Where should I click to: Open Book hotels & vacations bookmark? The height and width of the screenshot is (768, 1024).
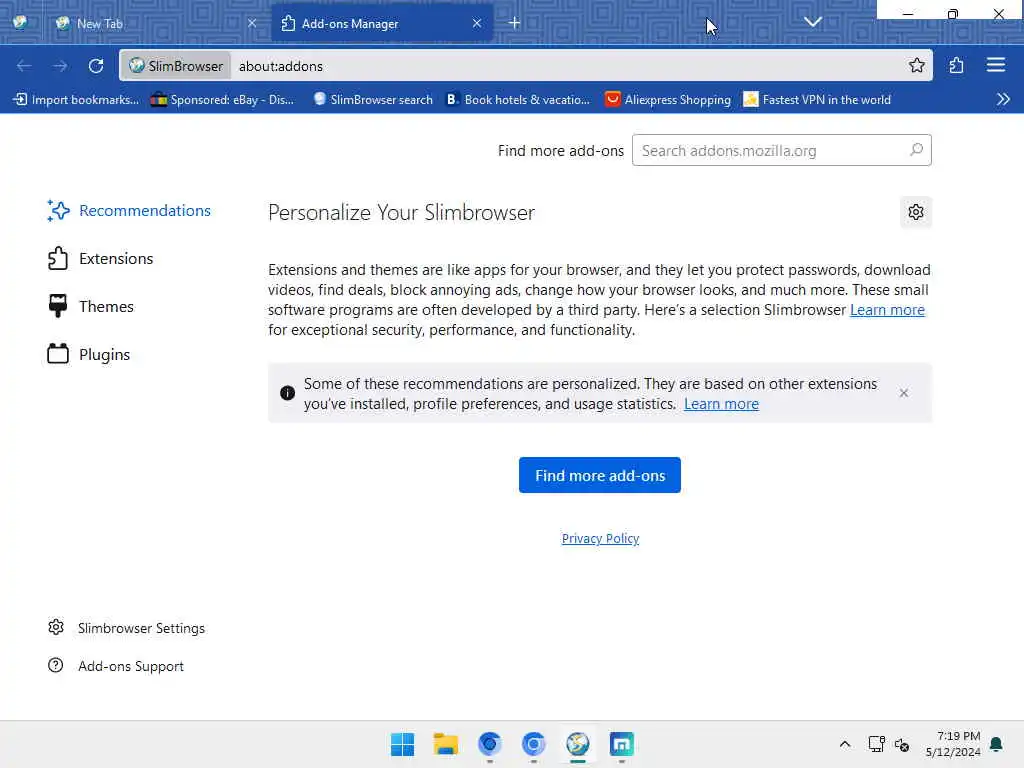tap(519, 99)
